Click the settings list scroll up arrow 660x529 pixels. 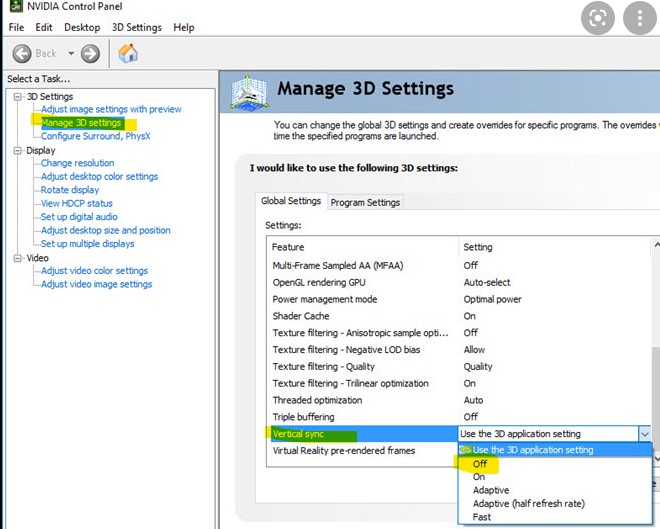coord(656,245)
